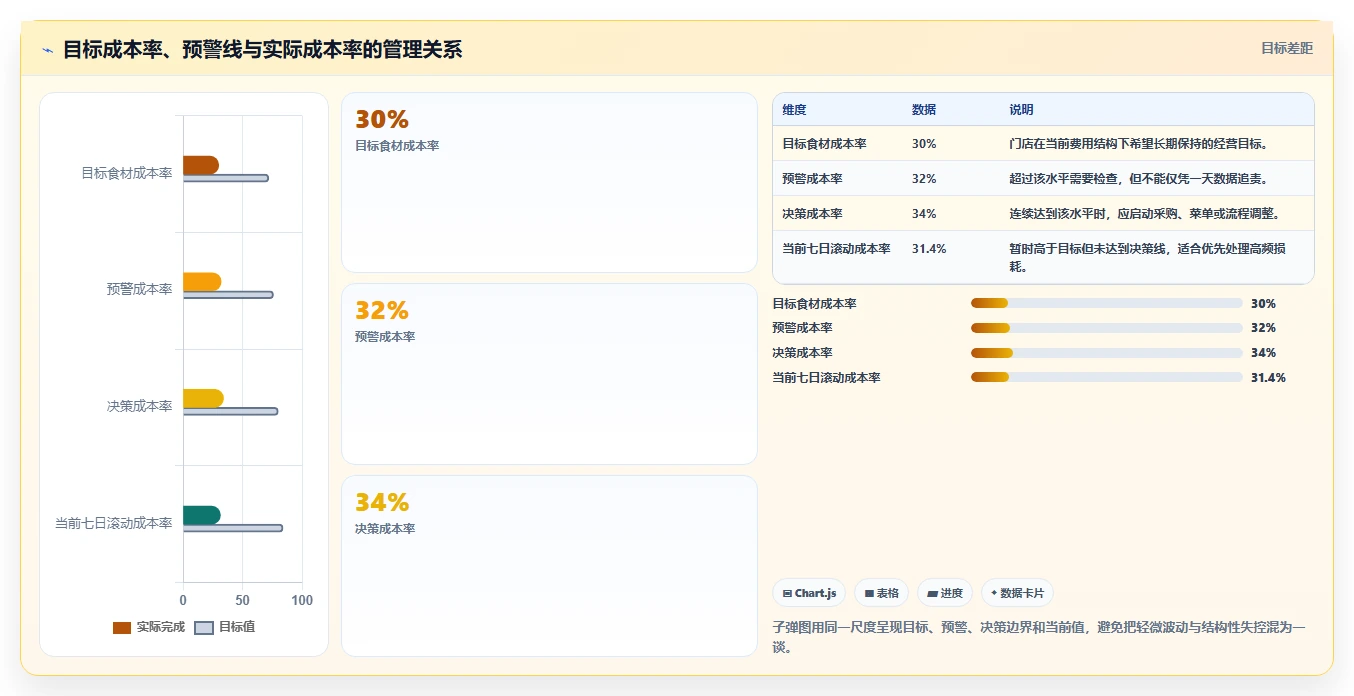The width and height of the screenshot is (1354, 696).
Task: Click the page title 目标成本率、预警线与实际成本率的管理关系
Action: [x=263, y=50]
